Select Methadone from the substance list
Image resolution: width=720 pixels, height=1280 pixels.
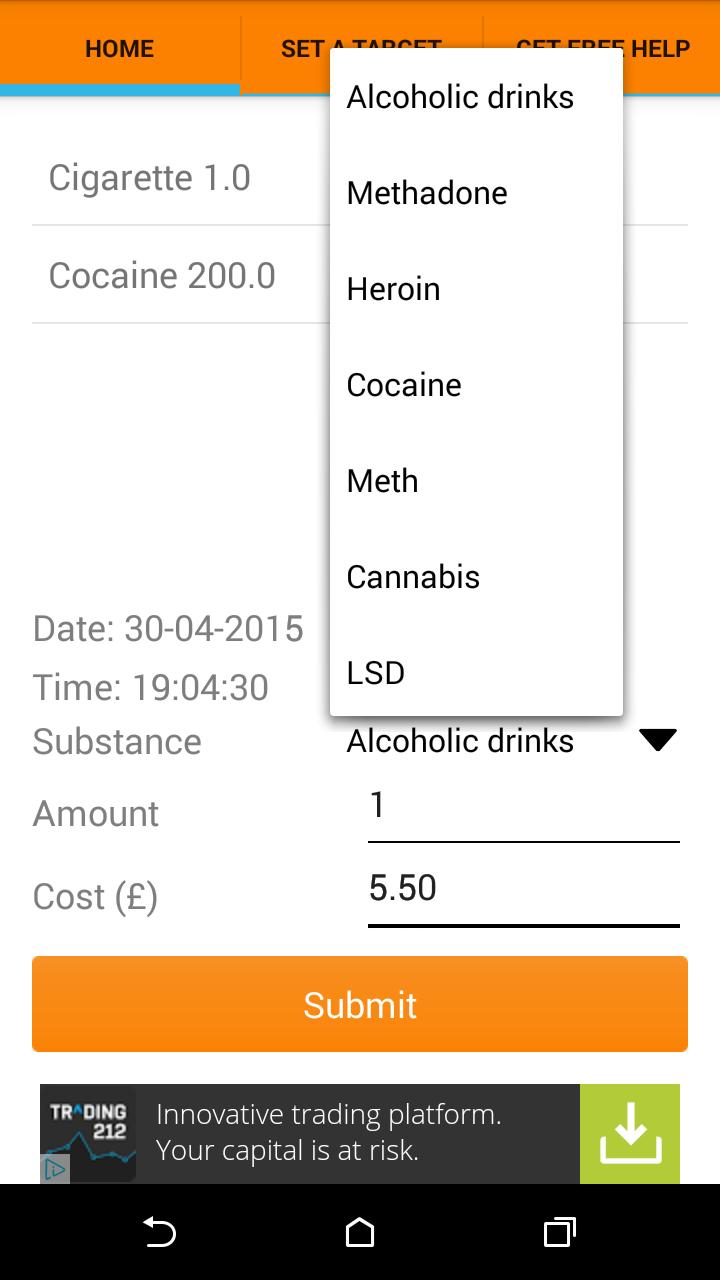pyautogui.click(x=476, y=193)
